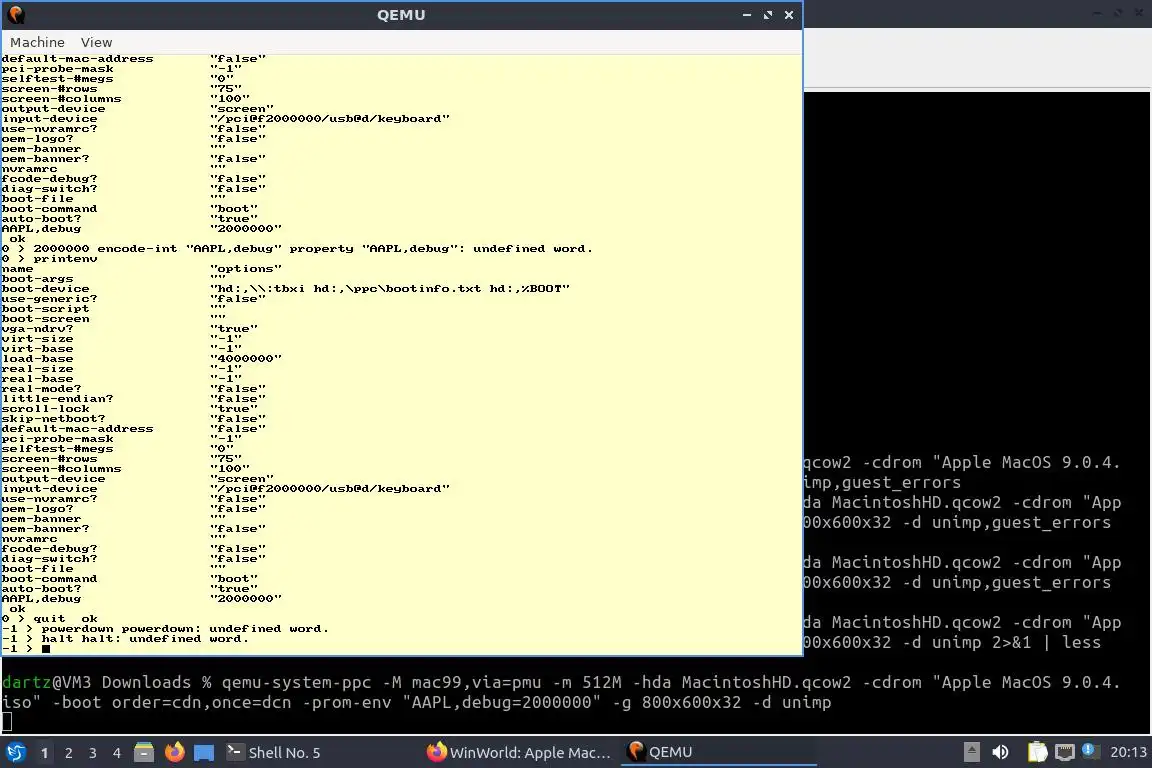Click 'imp,guest_errors' line in the terminal

(x=882, y=483)
